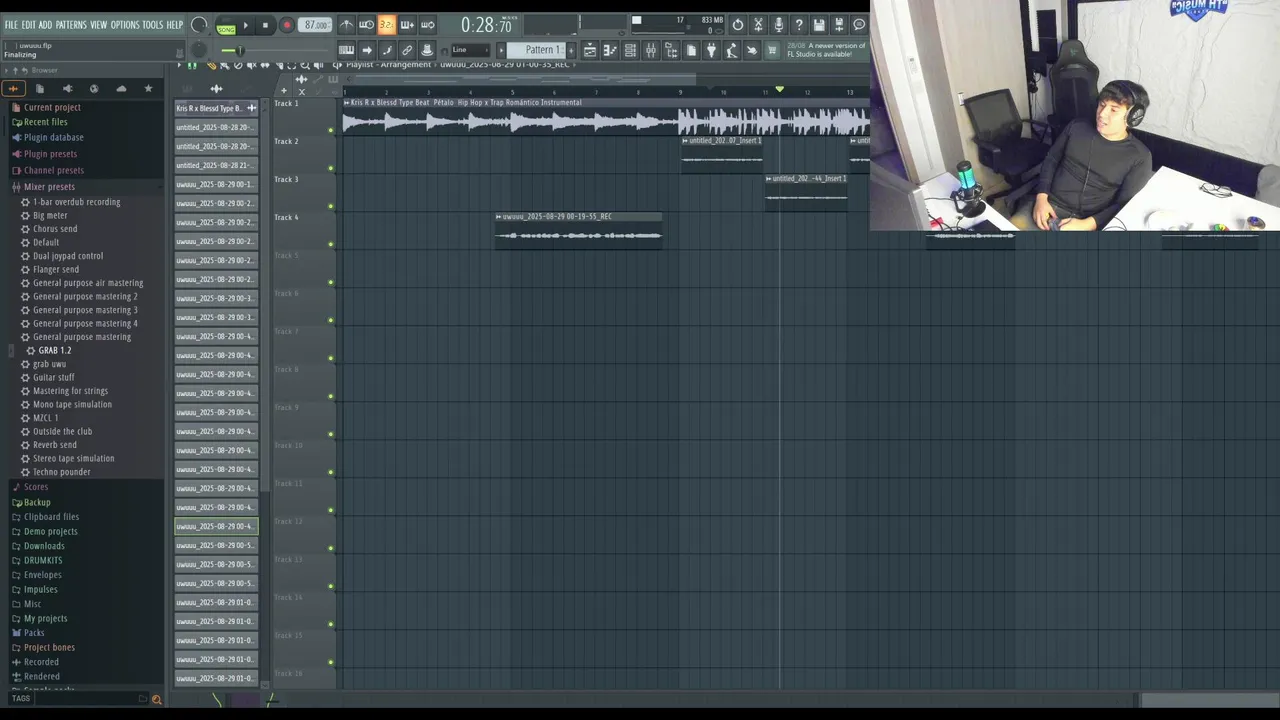The height and width of the screenshot is (720, 1280).
Task: Click the 0:28:70 time display
Action: [486, 26]
